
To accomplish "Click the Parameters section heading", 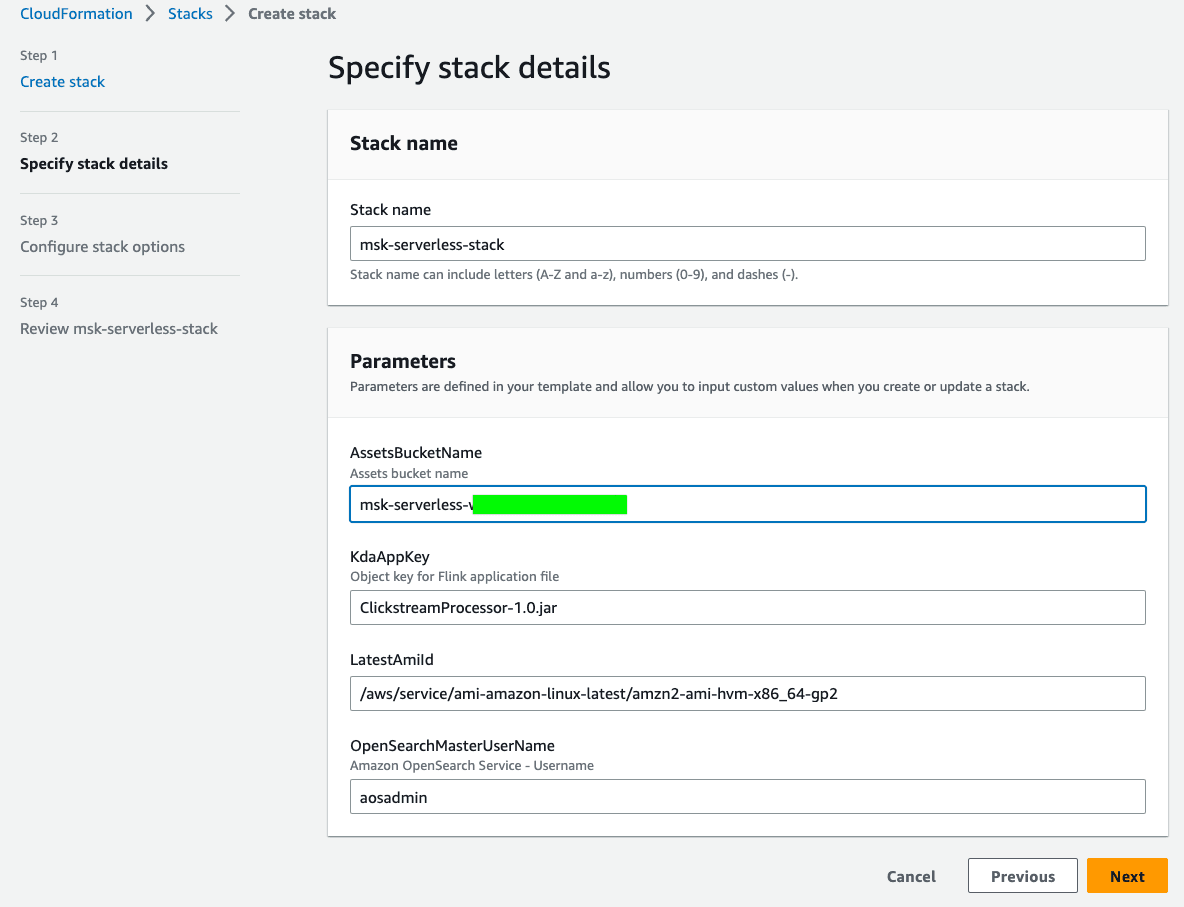I will click(403, 361).
